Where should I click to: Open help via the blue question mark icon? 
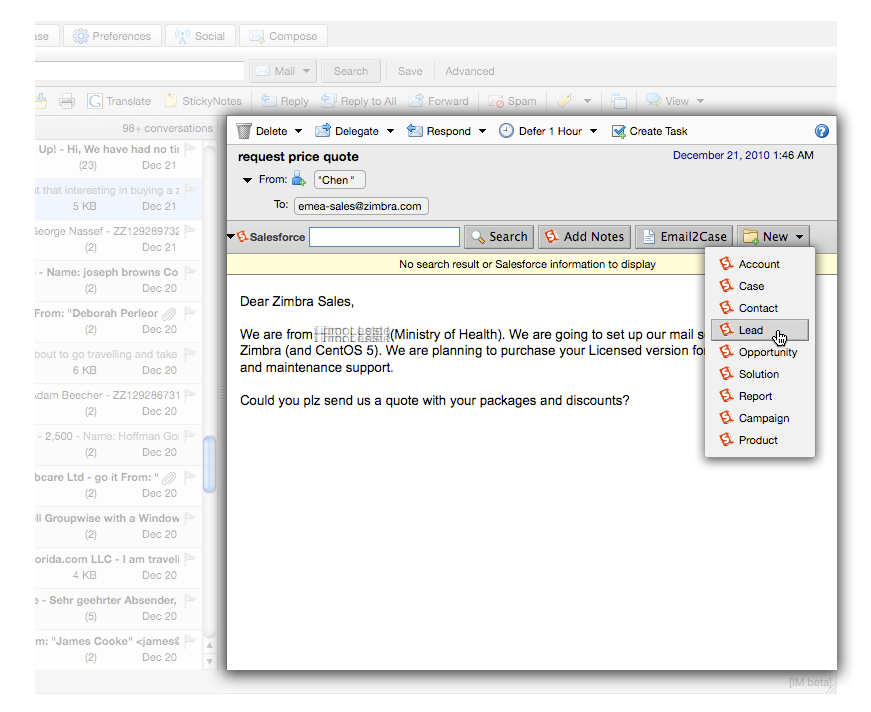point(822,131)
